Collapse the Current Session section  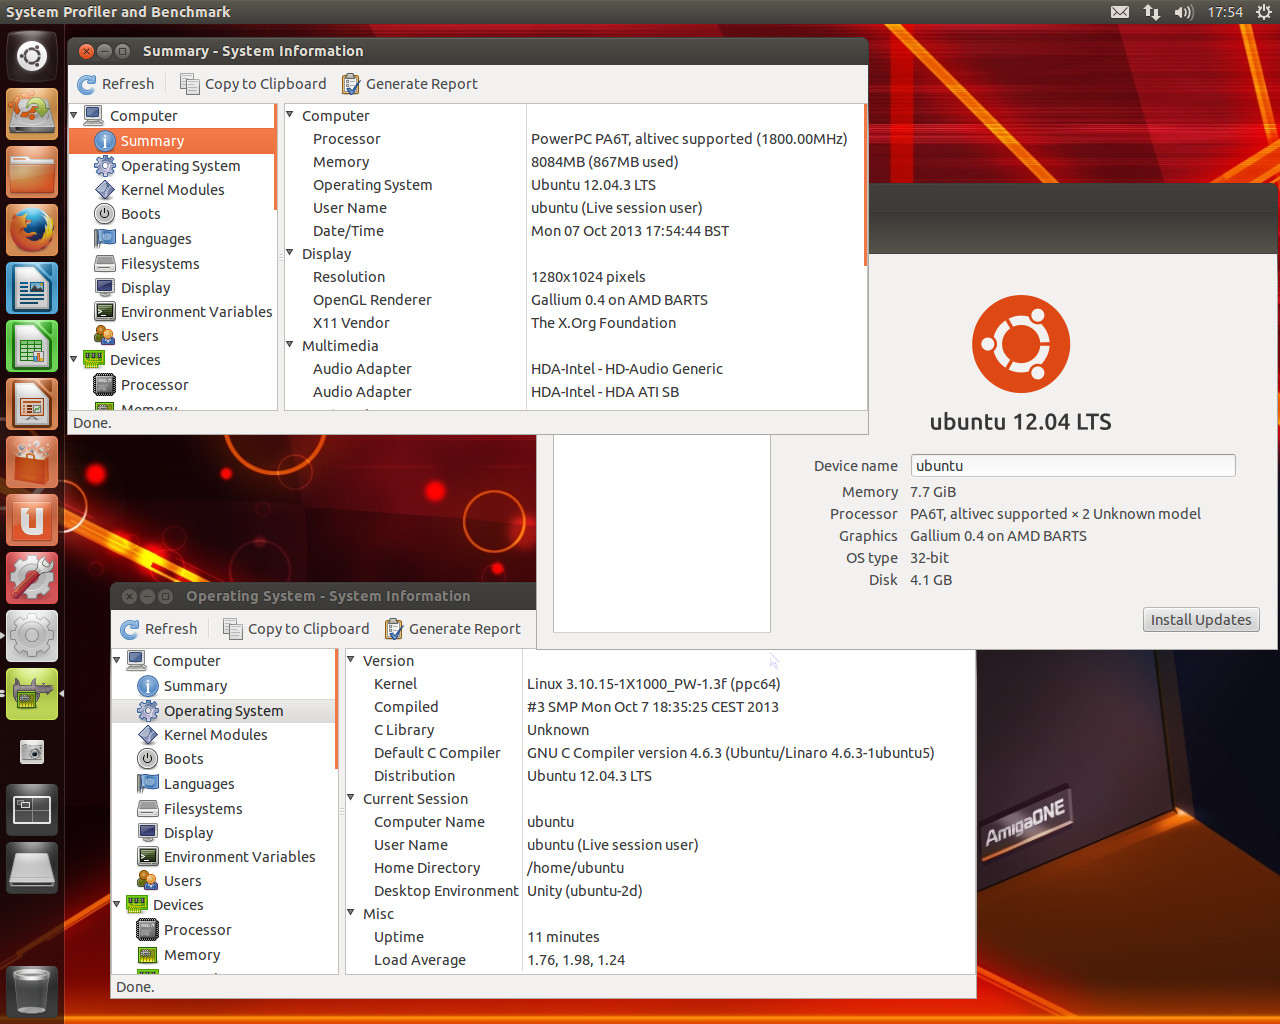(351, 799)
